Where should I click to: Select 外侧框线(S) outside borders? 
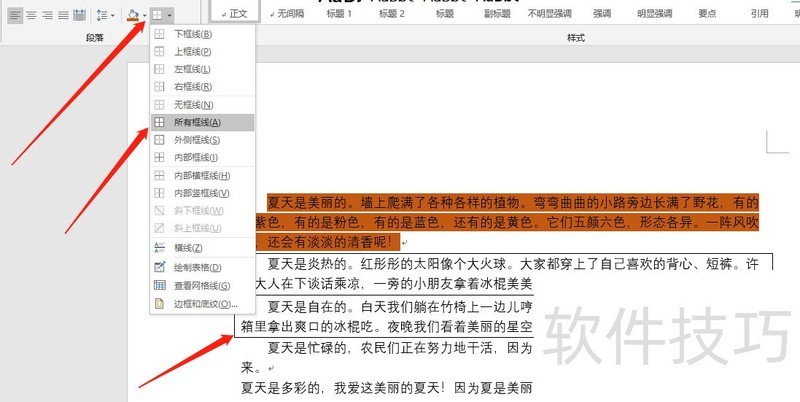click(x=203, y=140)
